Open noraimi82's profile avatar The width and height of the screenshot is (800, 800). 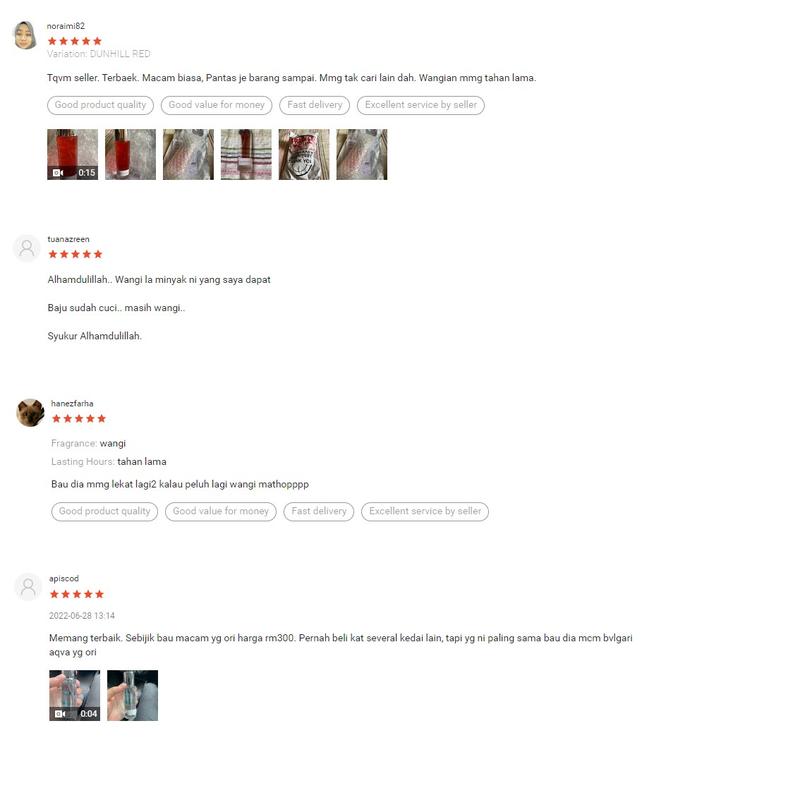pyautogui.click(x=24, y=35)
